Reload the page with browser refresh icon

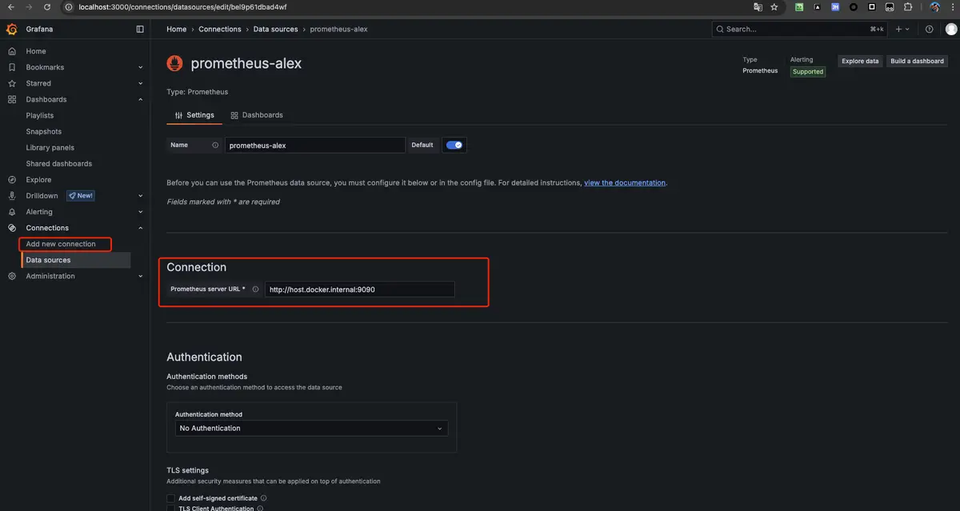[x=47, y=7]
